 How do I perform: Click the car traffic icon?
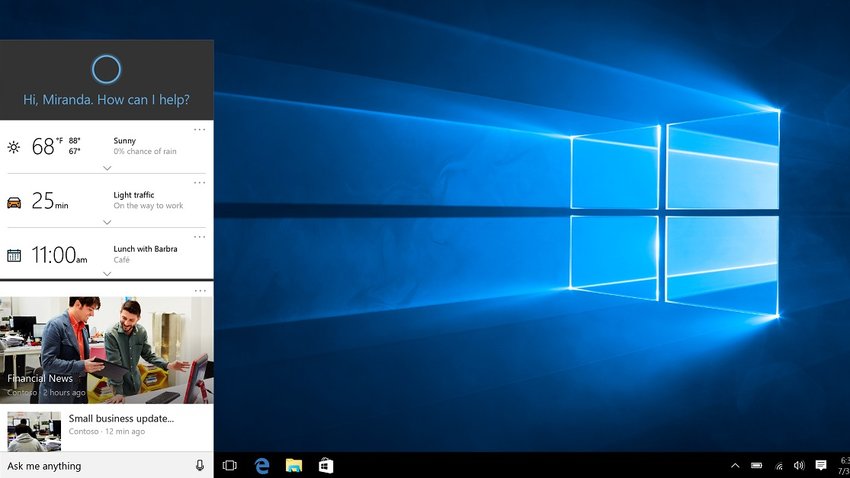click(14, 203)
